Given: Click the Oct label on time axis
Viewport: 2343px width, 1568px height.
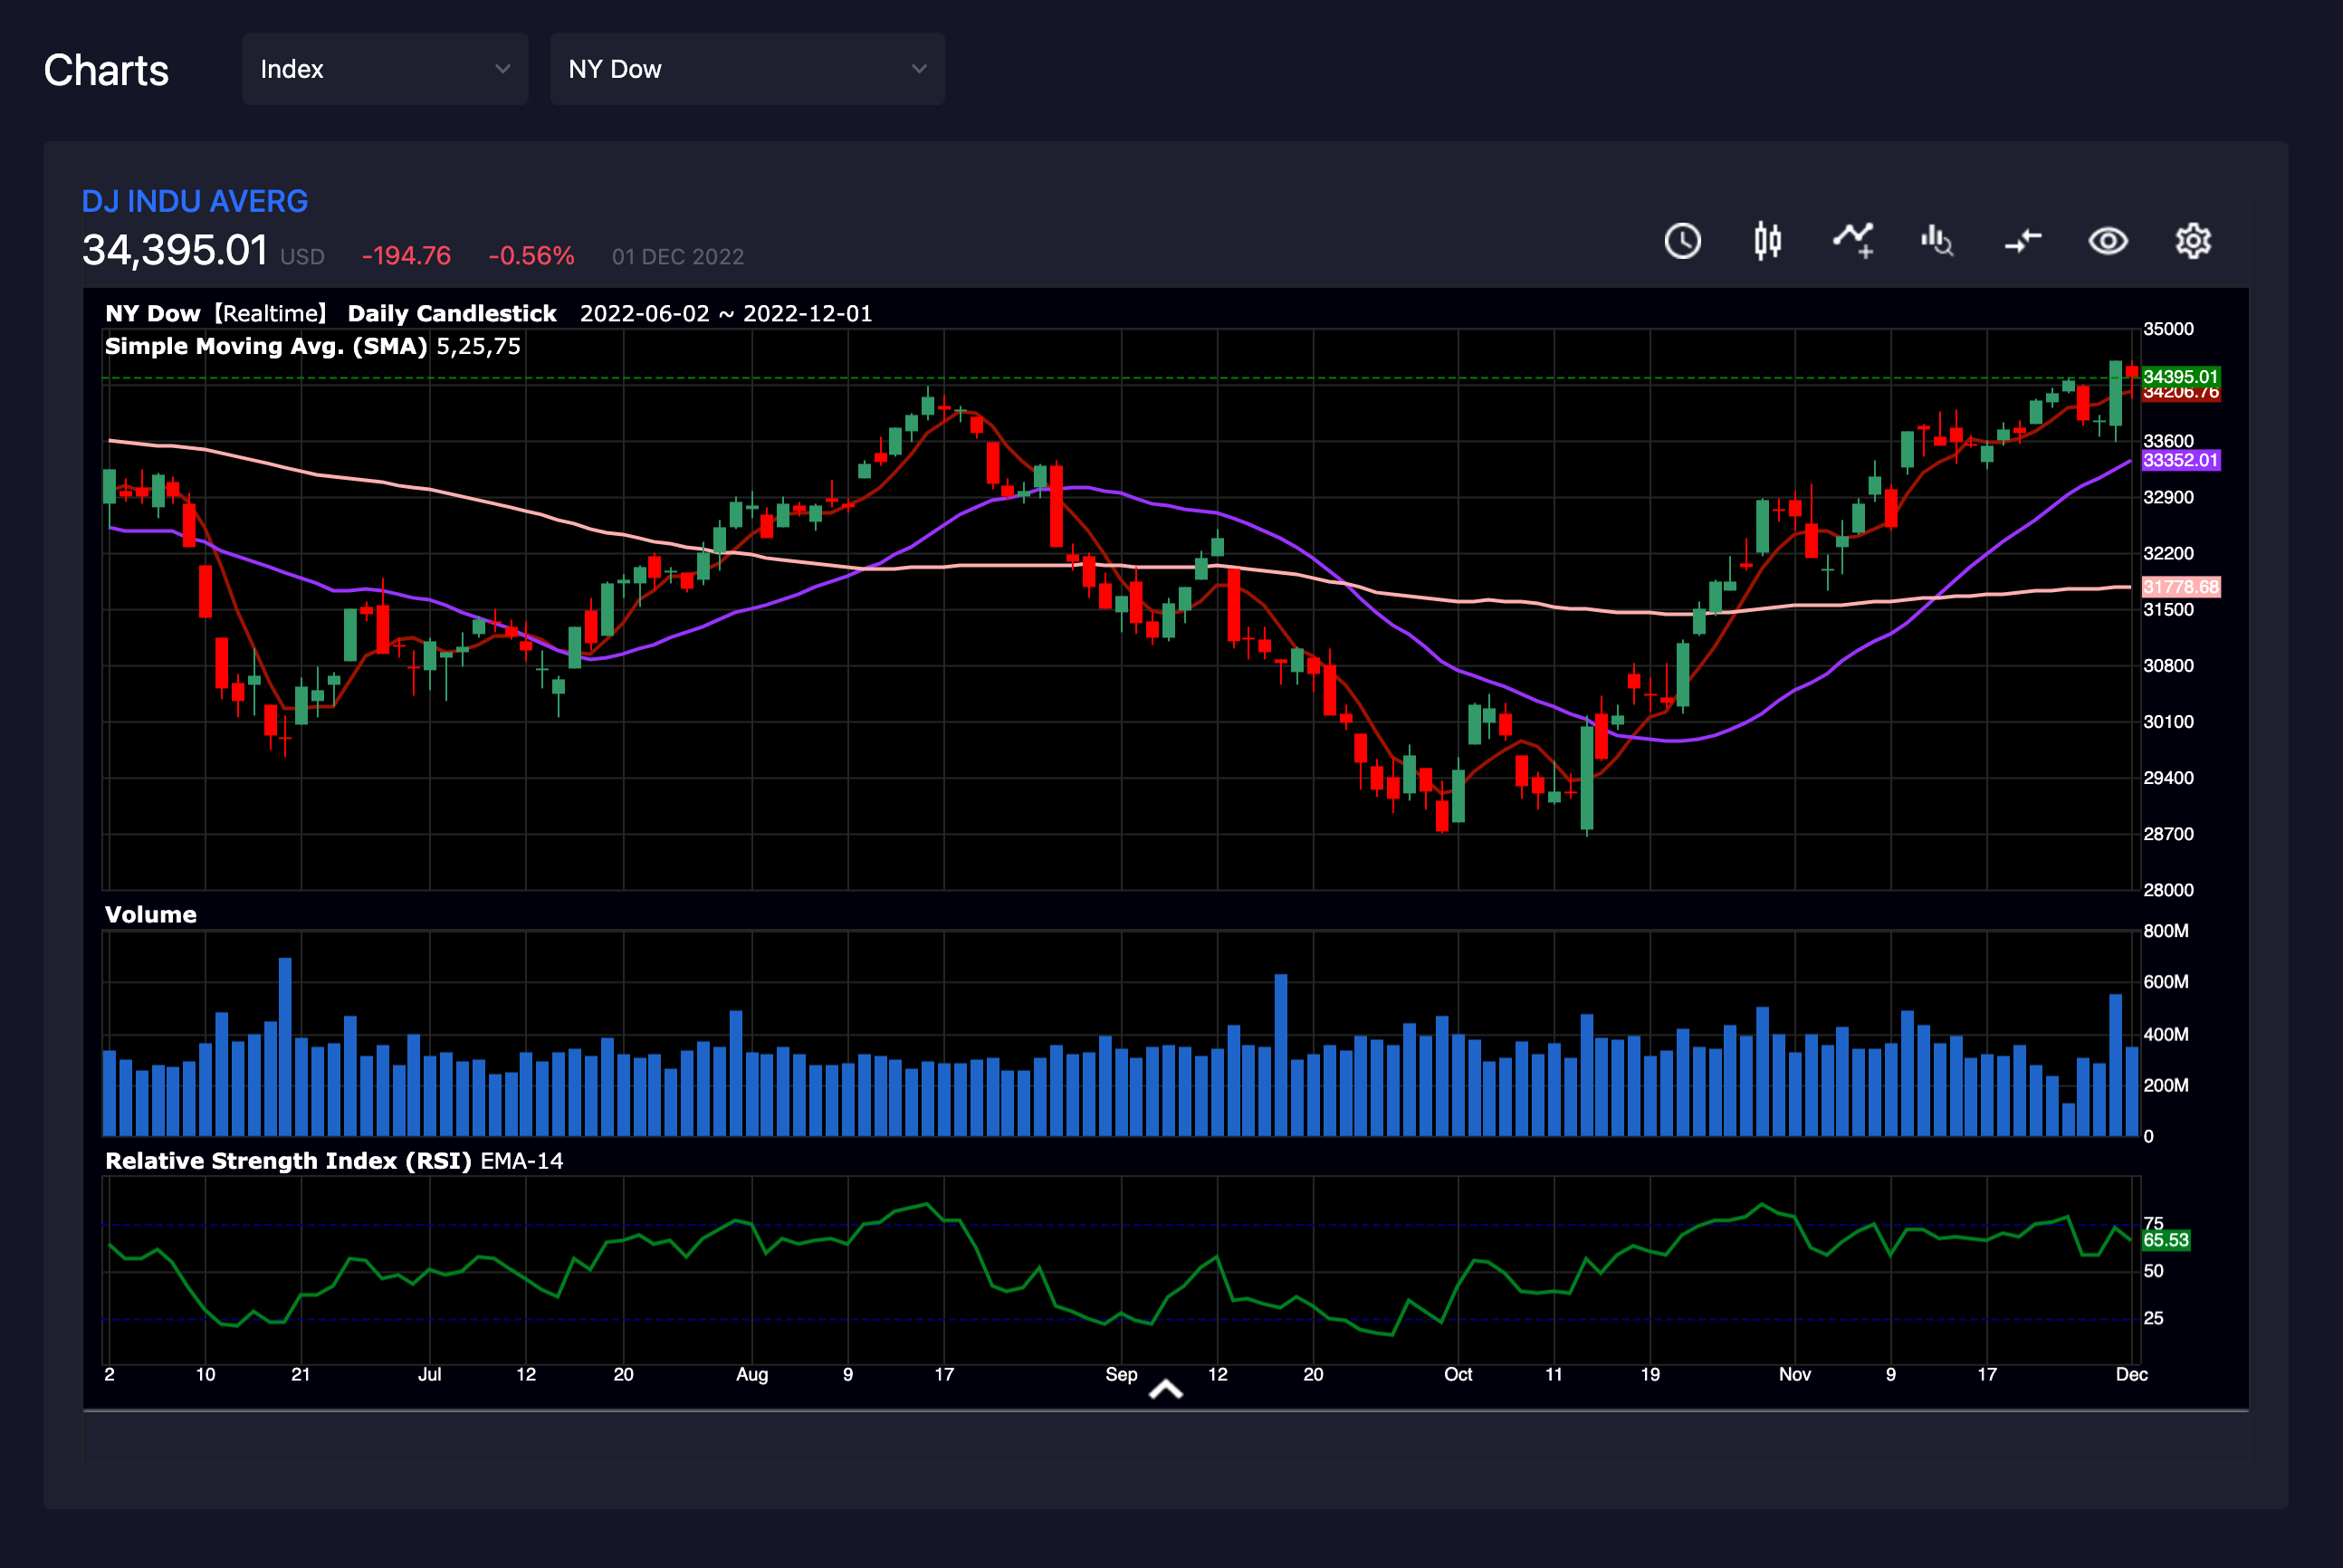Looking at the screenshot, I should coord(1458,1374).
